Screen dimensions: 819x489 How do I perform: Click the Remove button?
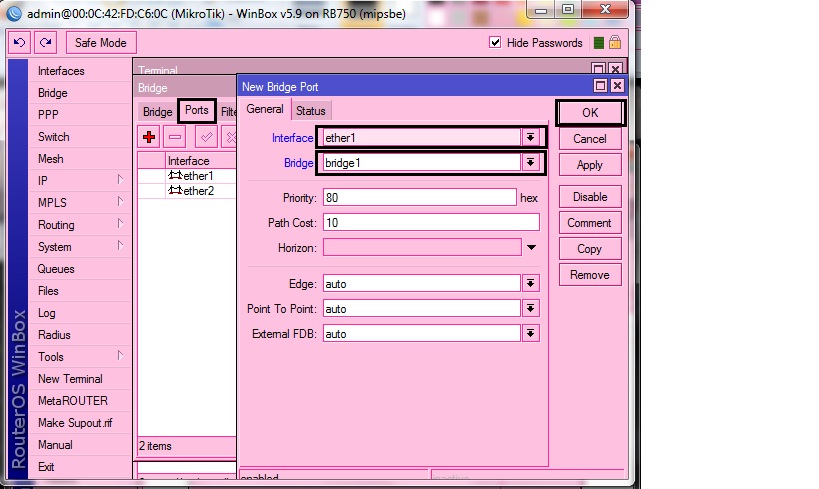click(590, 274)
